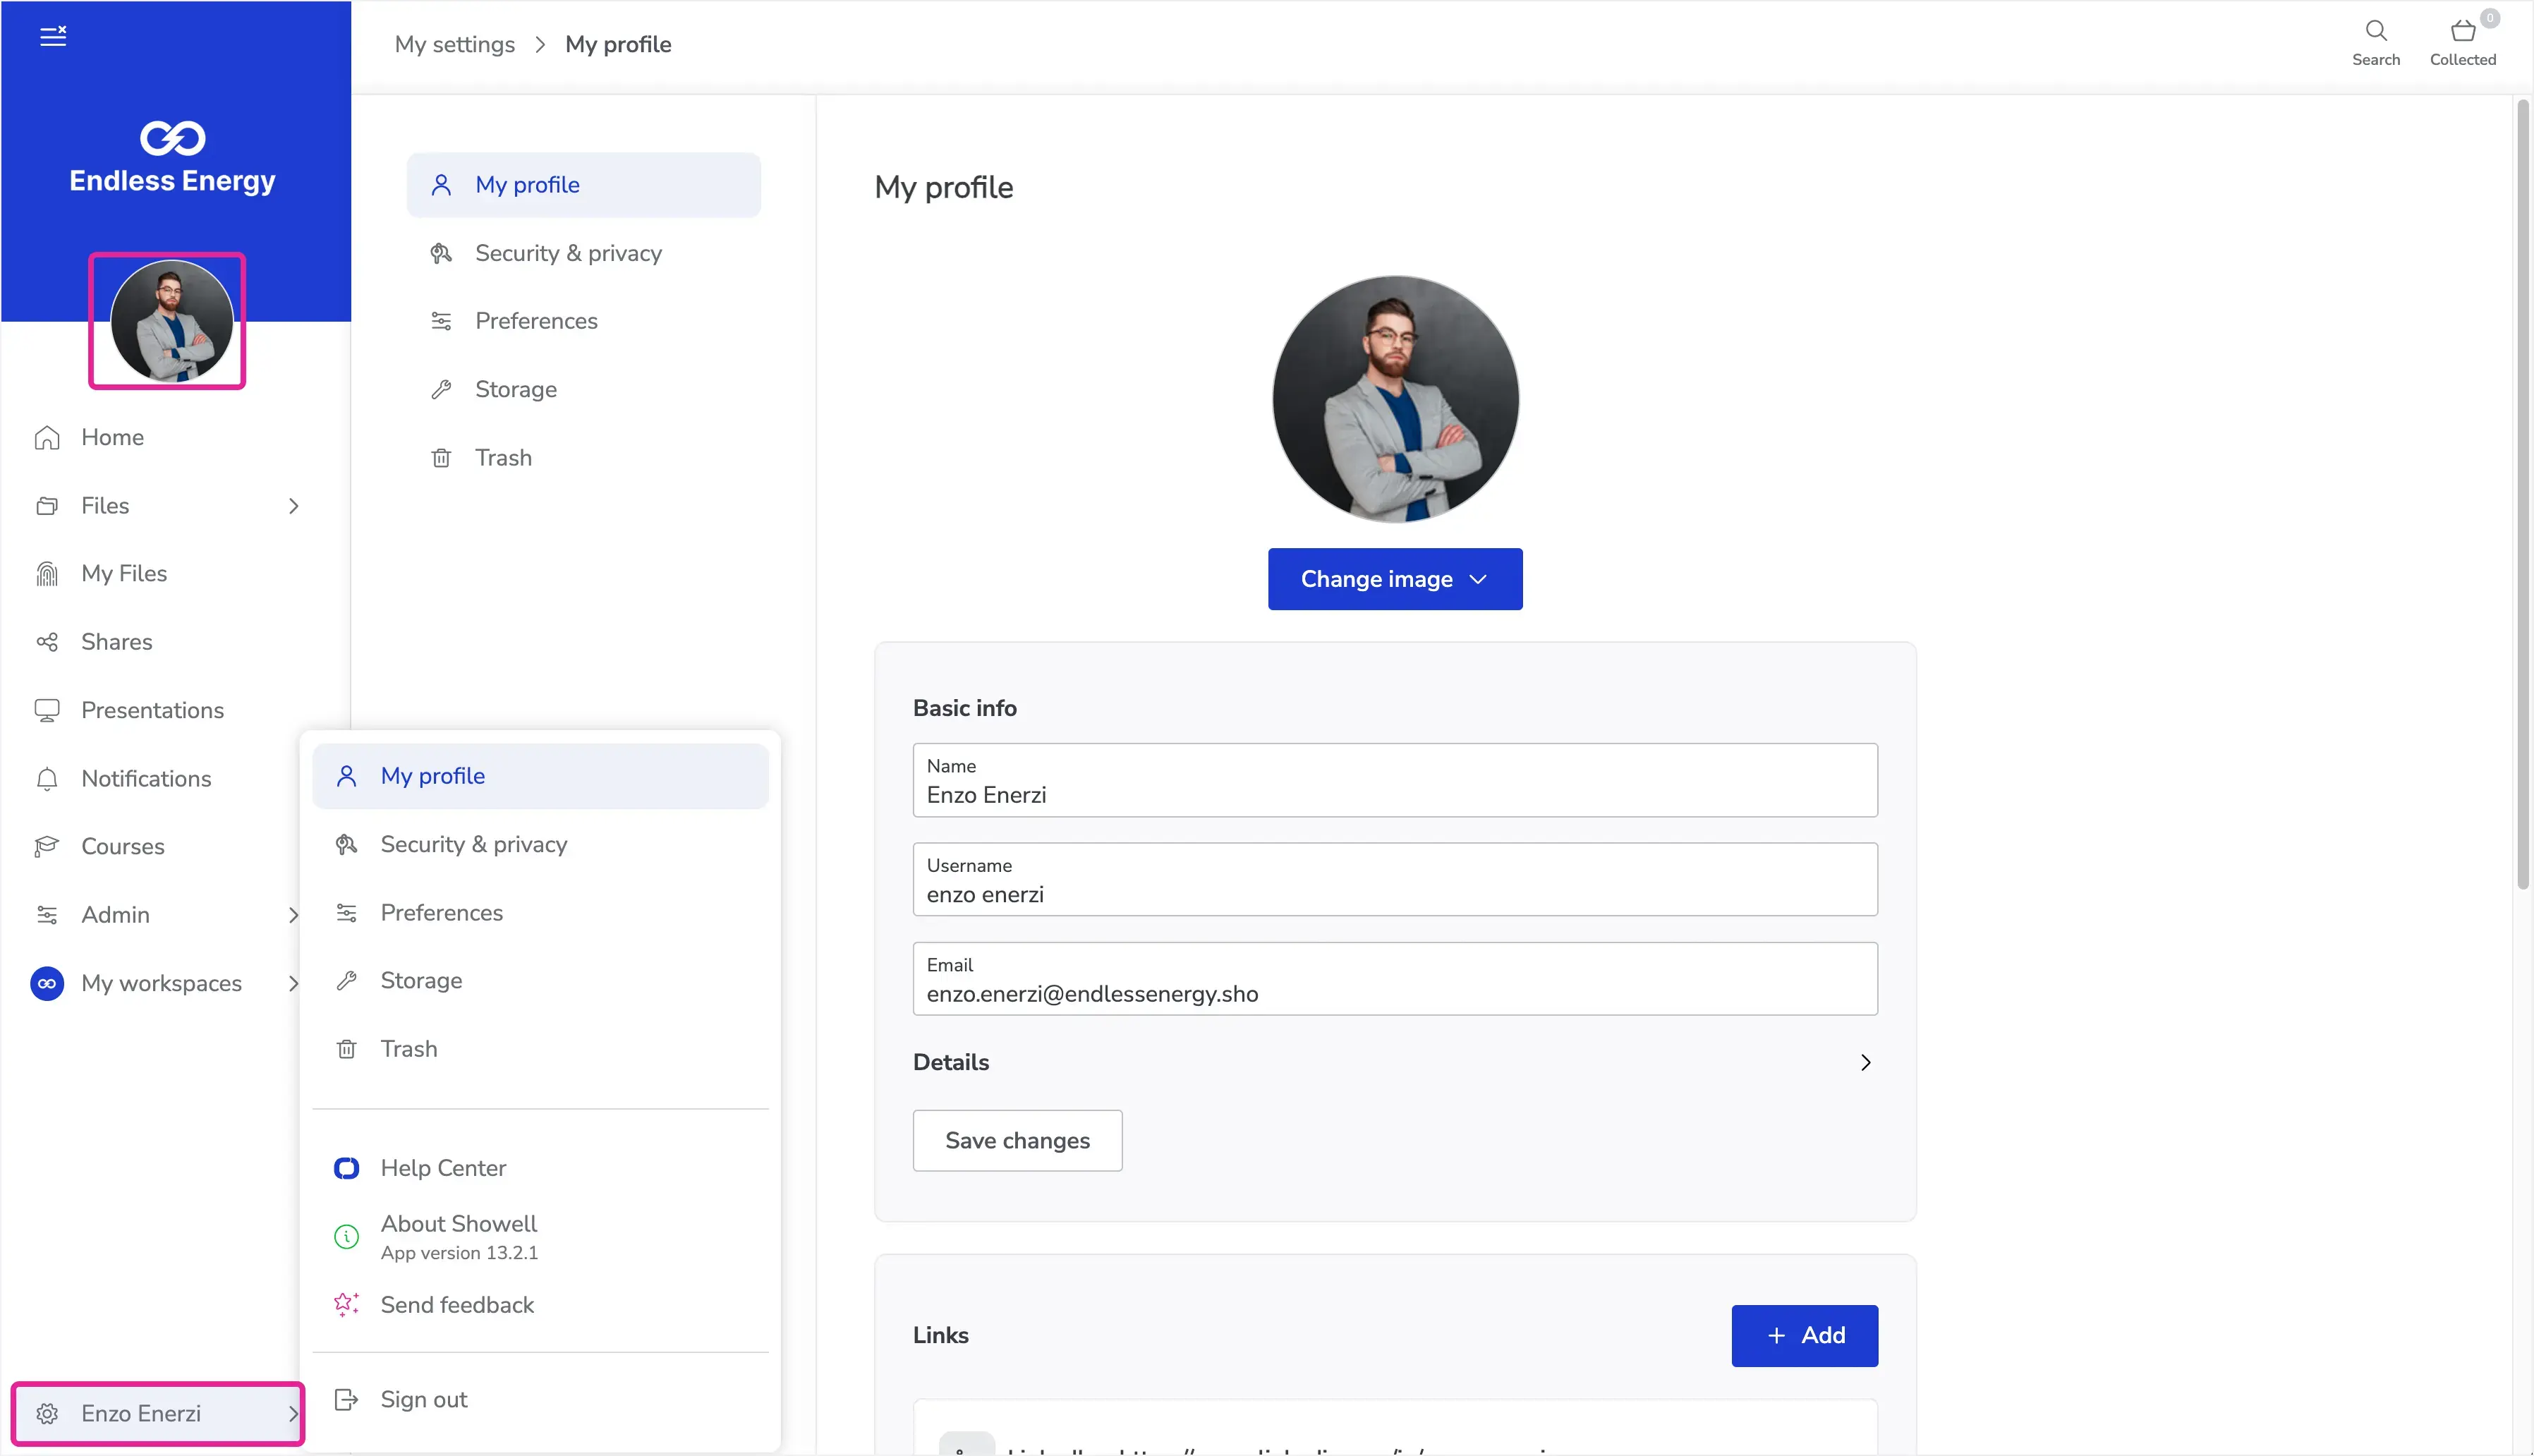
Task: Open Presentations in sidebar
Action: (152, 710)
